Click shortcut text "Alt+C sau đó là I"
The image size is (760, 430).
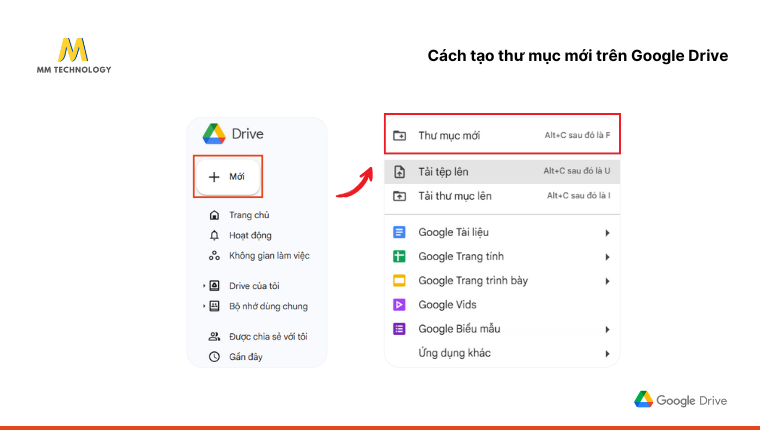click(579, 195)
